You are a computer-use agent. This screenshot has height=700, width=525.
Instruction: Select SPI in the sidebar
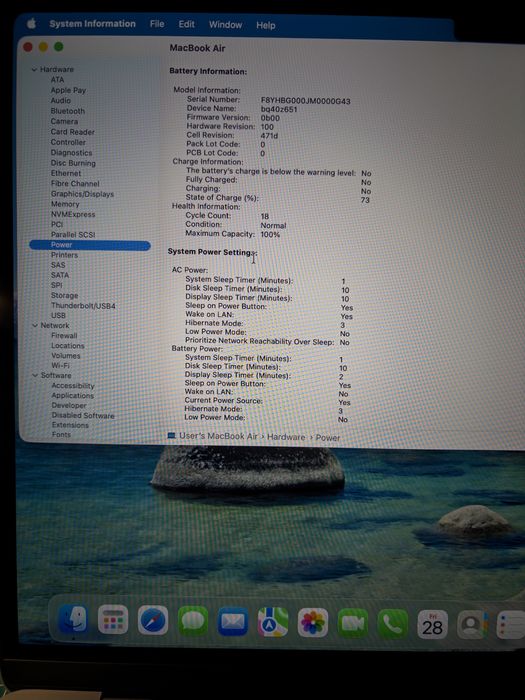click(57, 285)
